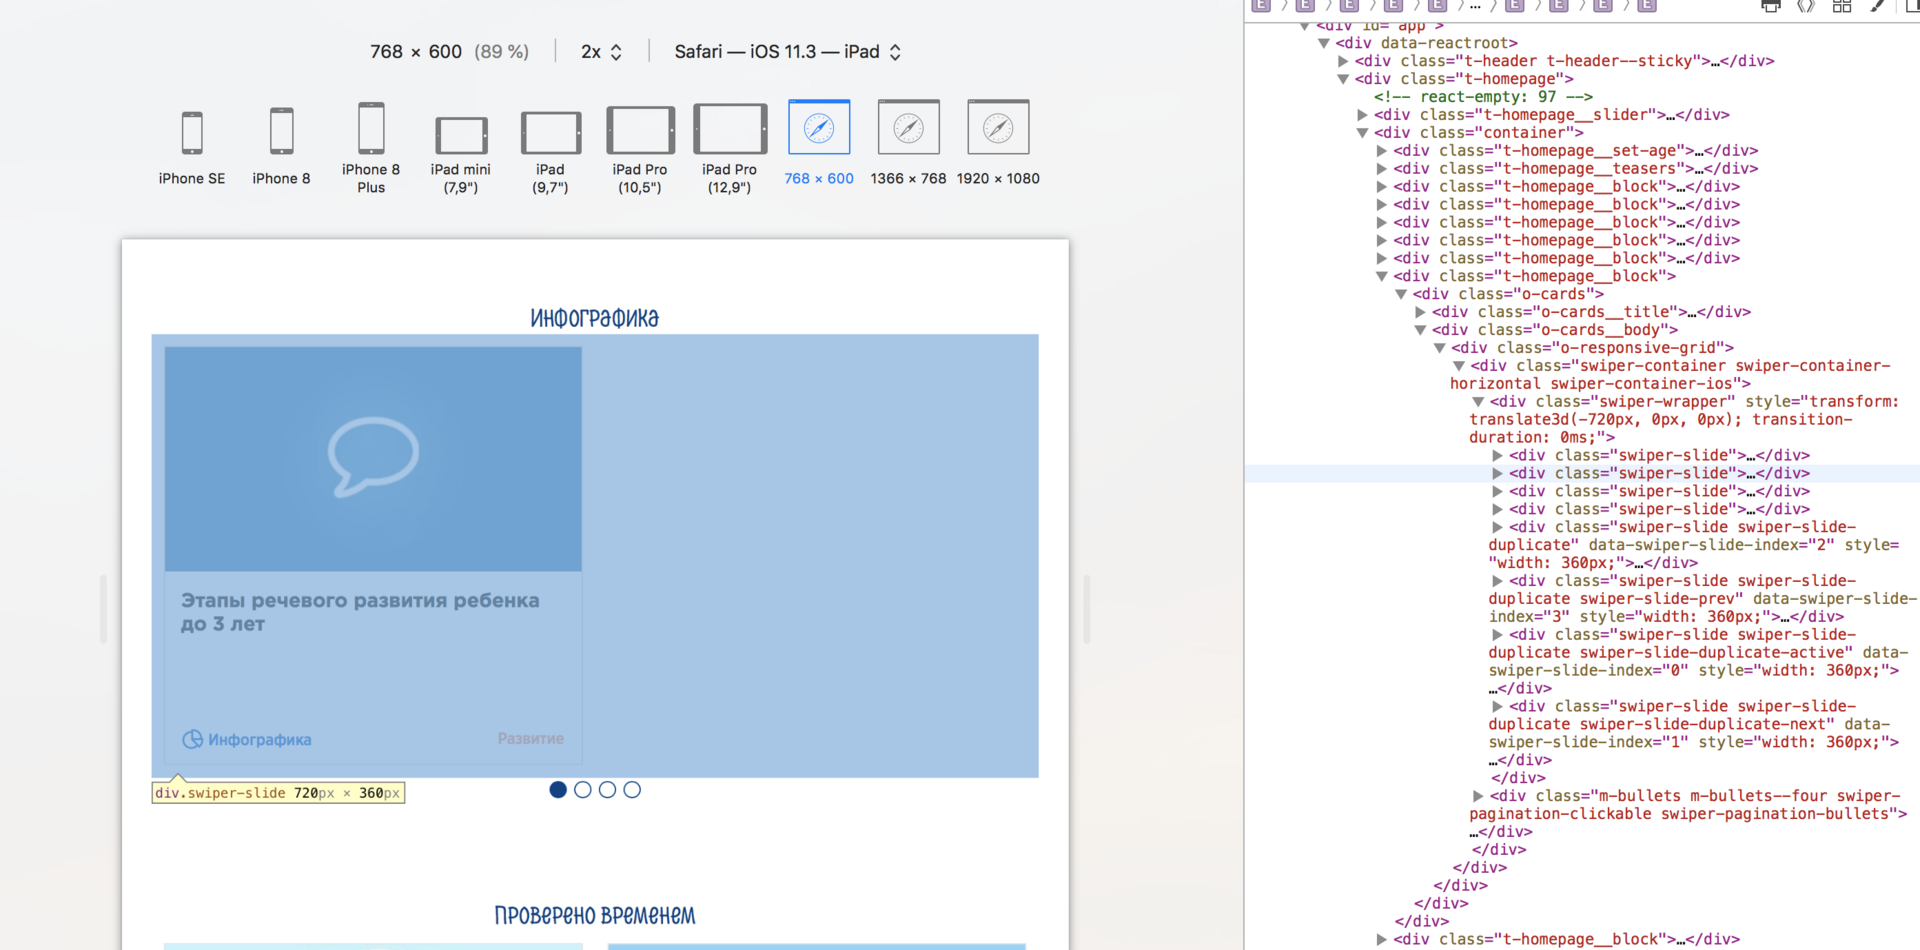The height and width of the screenshot is (950, 1920).
Task: Click the Инфографика category link on card
Action: 260,740
